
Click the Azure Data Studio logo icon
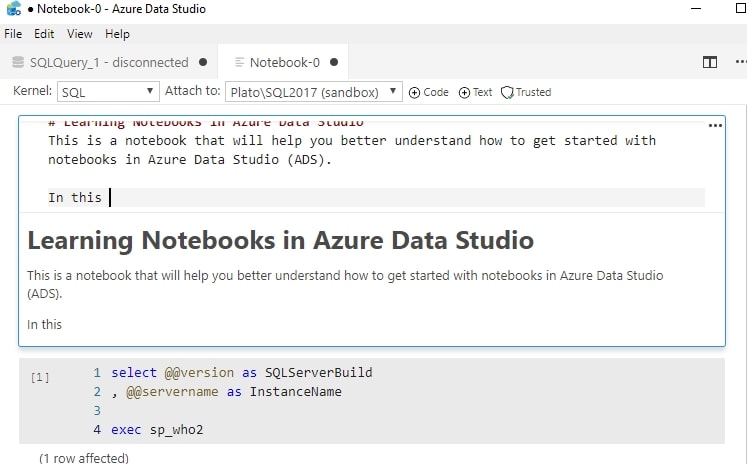coord(13,10)
